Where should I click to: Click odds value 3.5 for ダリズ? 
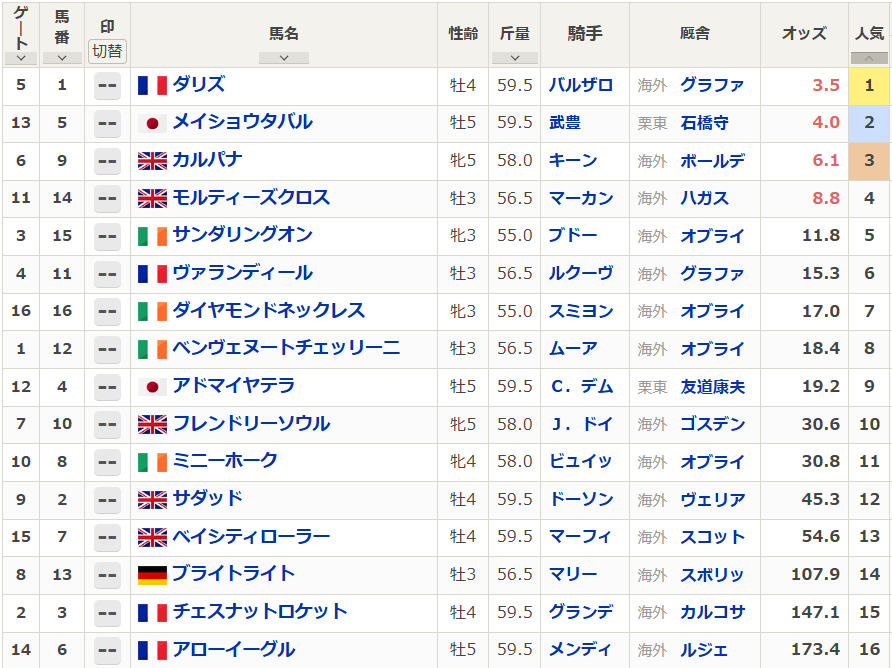click(x=826, y=85)
